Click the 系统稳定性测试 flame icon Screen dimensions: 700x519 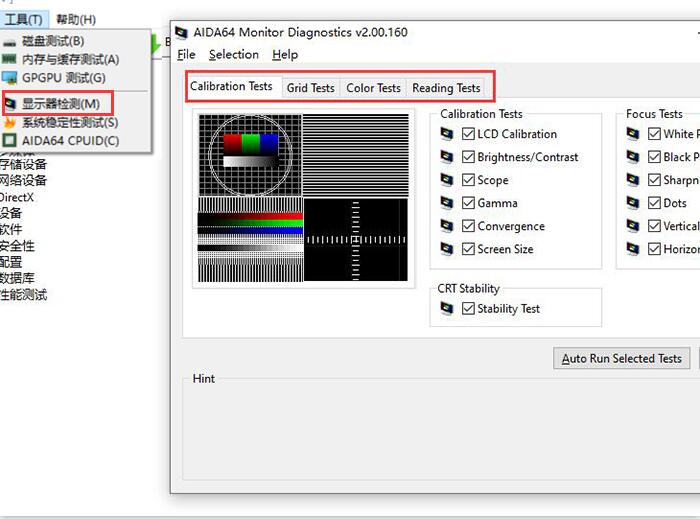[10, 122]
